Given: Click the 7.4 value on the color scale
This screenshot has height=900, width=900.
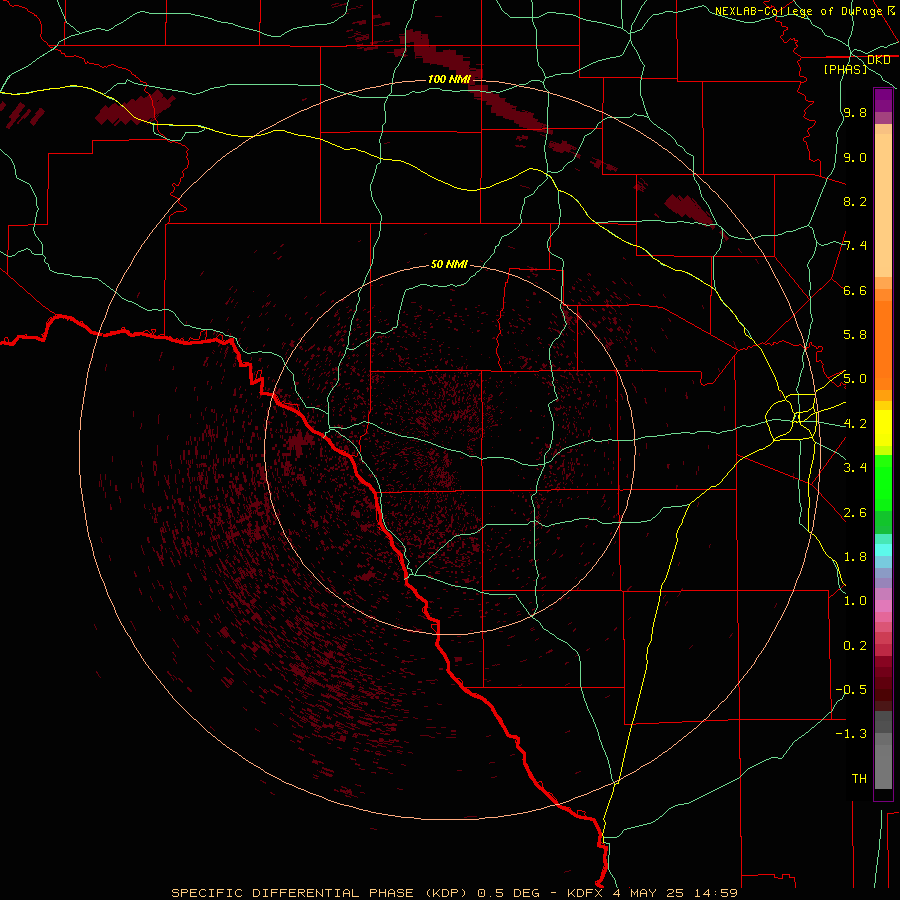Looking at the screenshot, I should (855, 246).
